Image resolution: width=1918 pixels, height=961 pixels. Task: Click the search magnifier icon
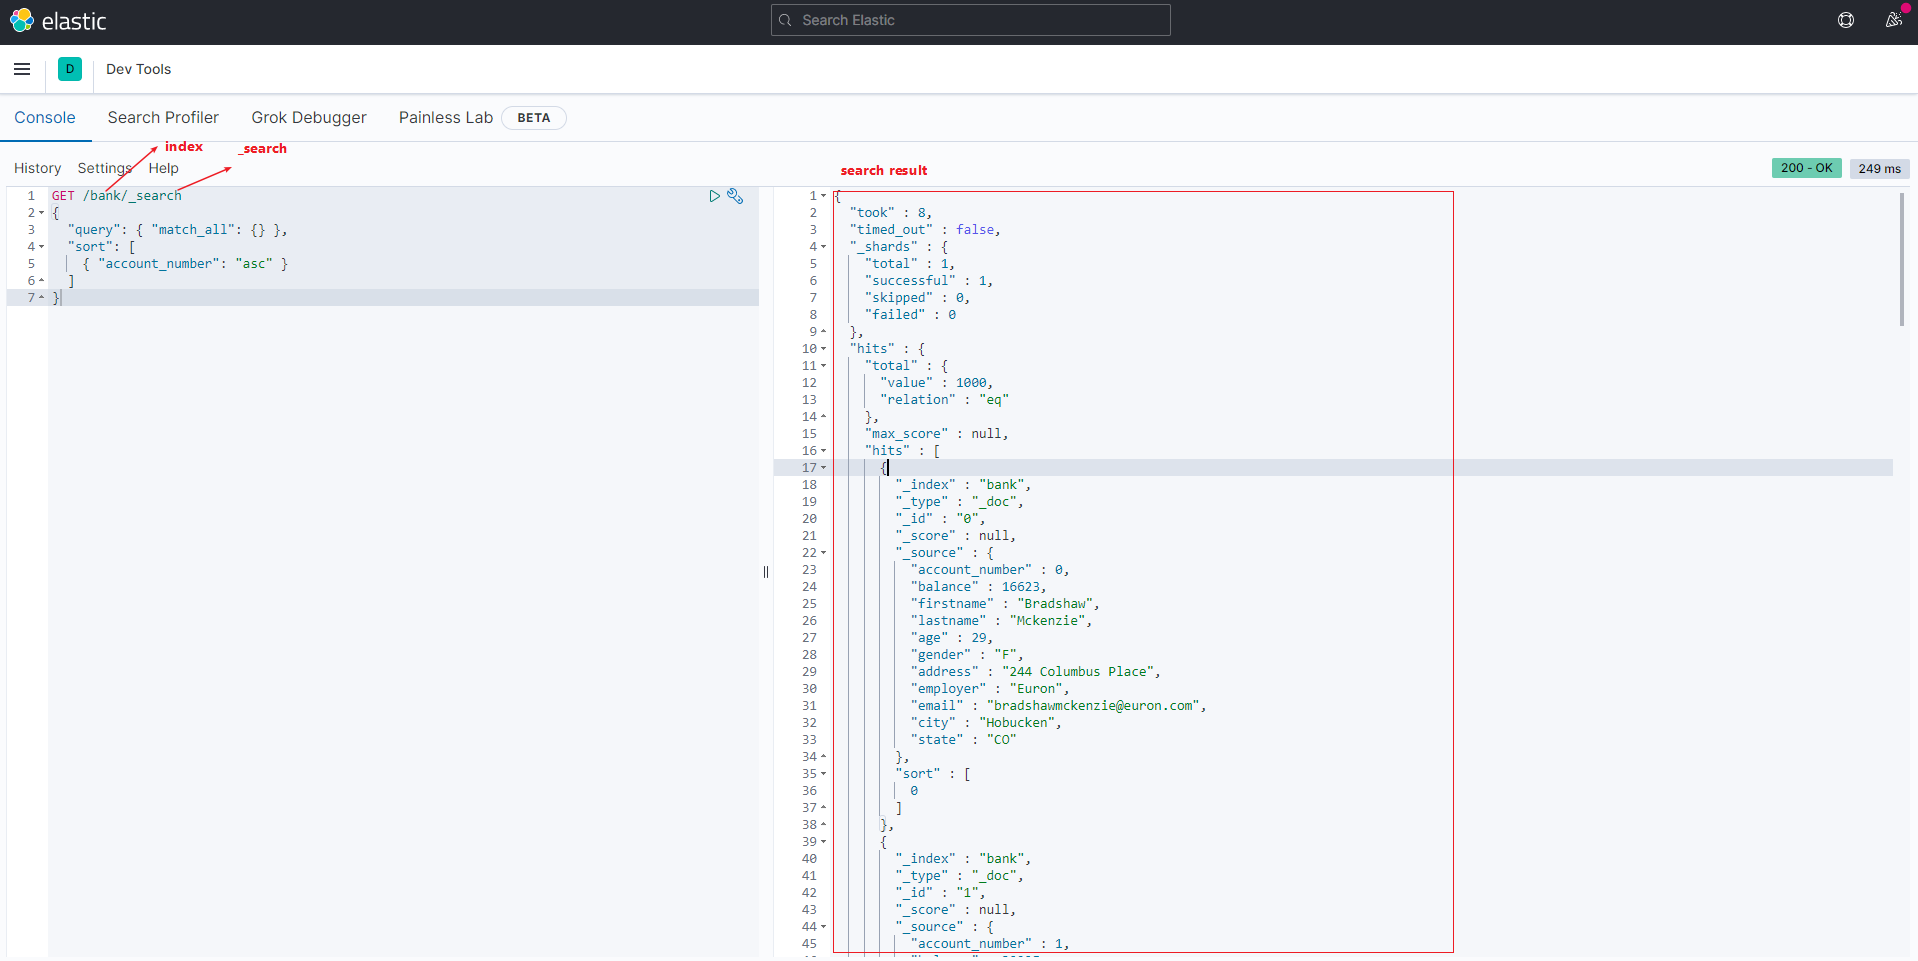click(x=786, y=20)
